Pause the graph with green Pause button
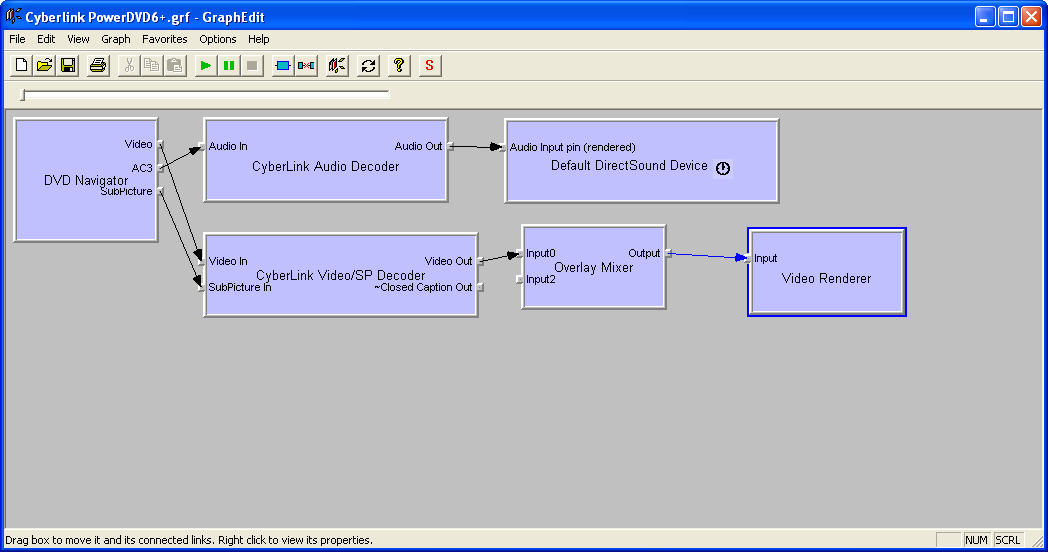This screenshot has width=1048, height=552. (229, 65)
